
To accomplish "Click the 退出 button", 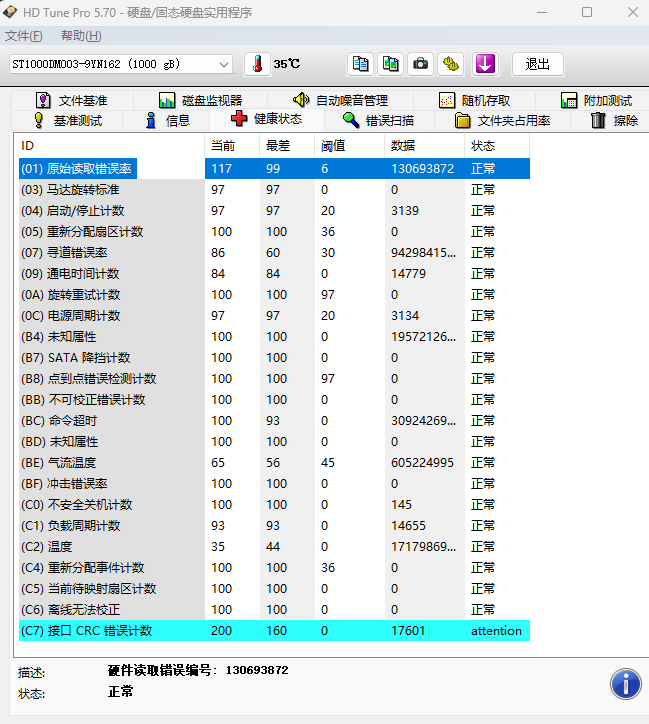I will [538, 64].
